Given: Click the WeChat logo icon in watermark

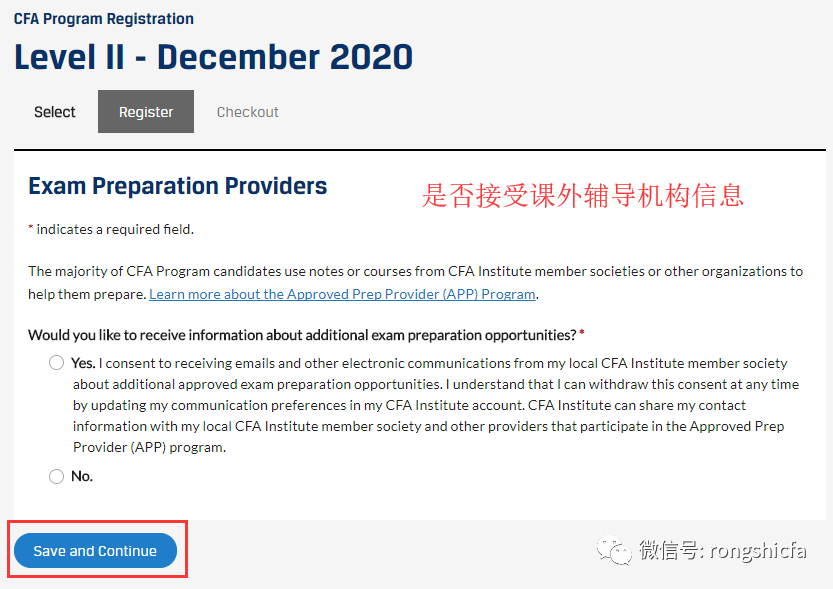Looking at the screenshot, I should [x=614, y=551].
